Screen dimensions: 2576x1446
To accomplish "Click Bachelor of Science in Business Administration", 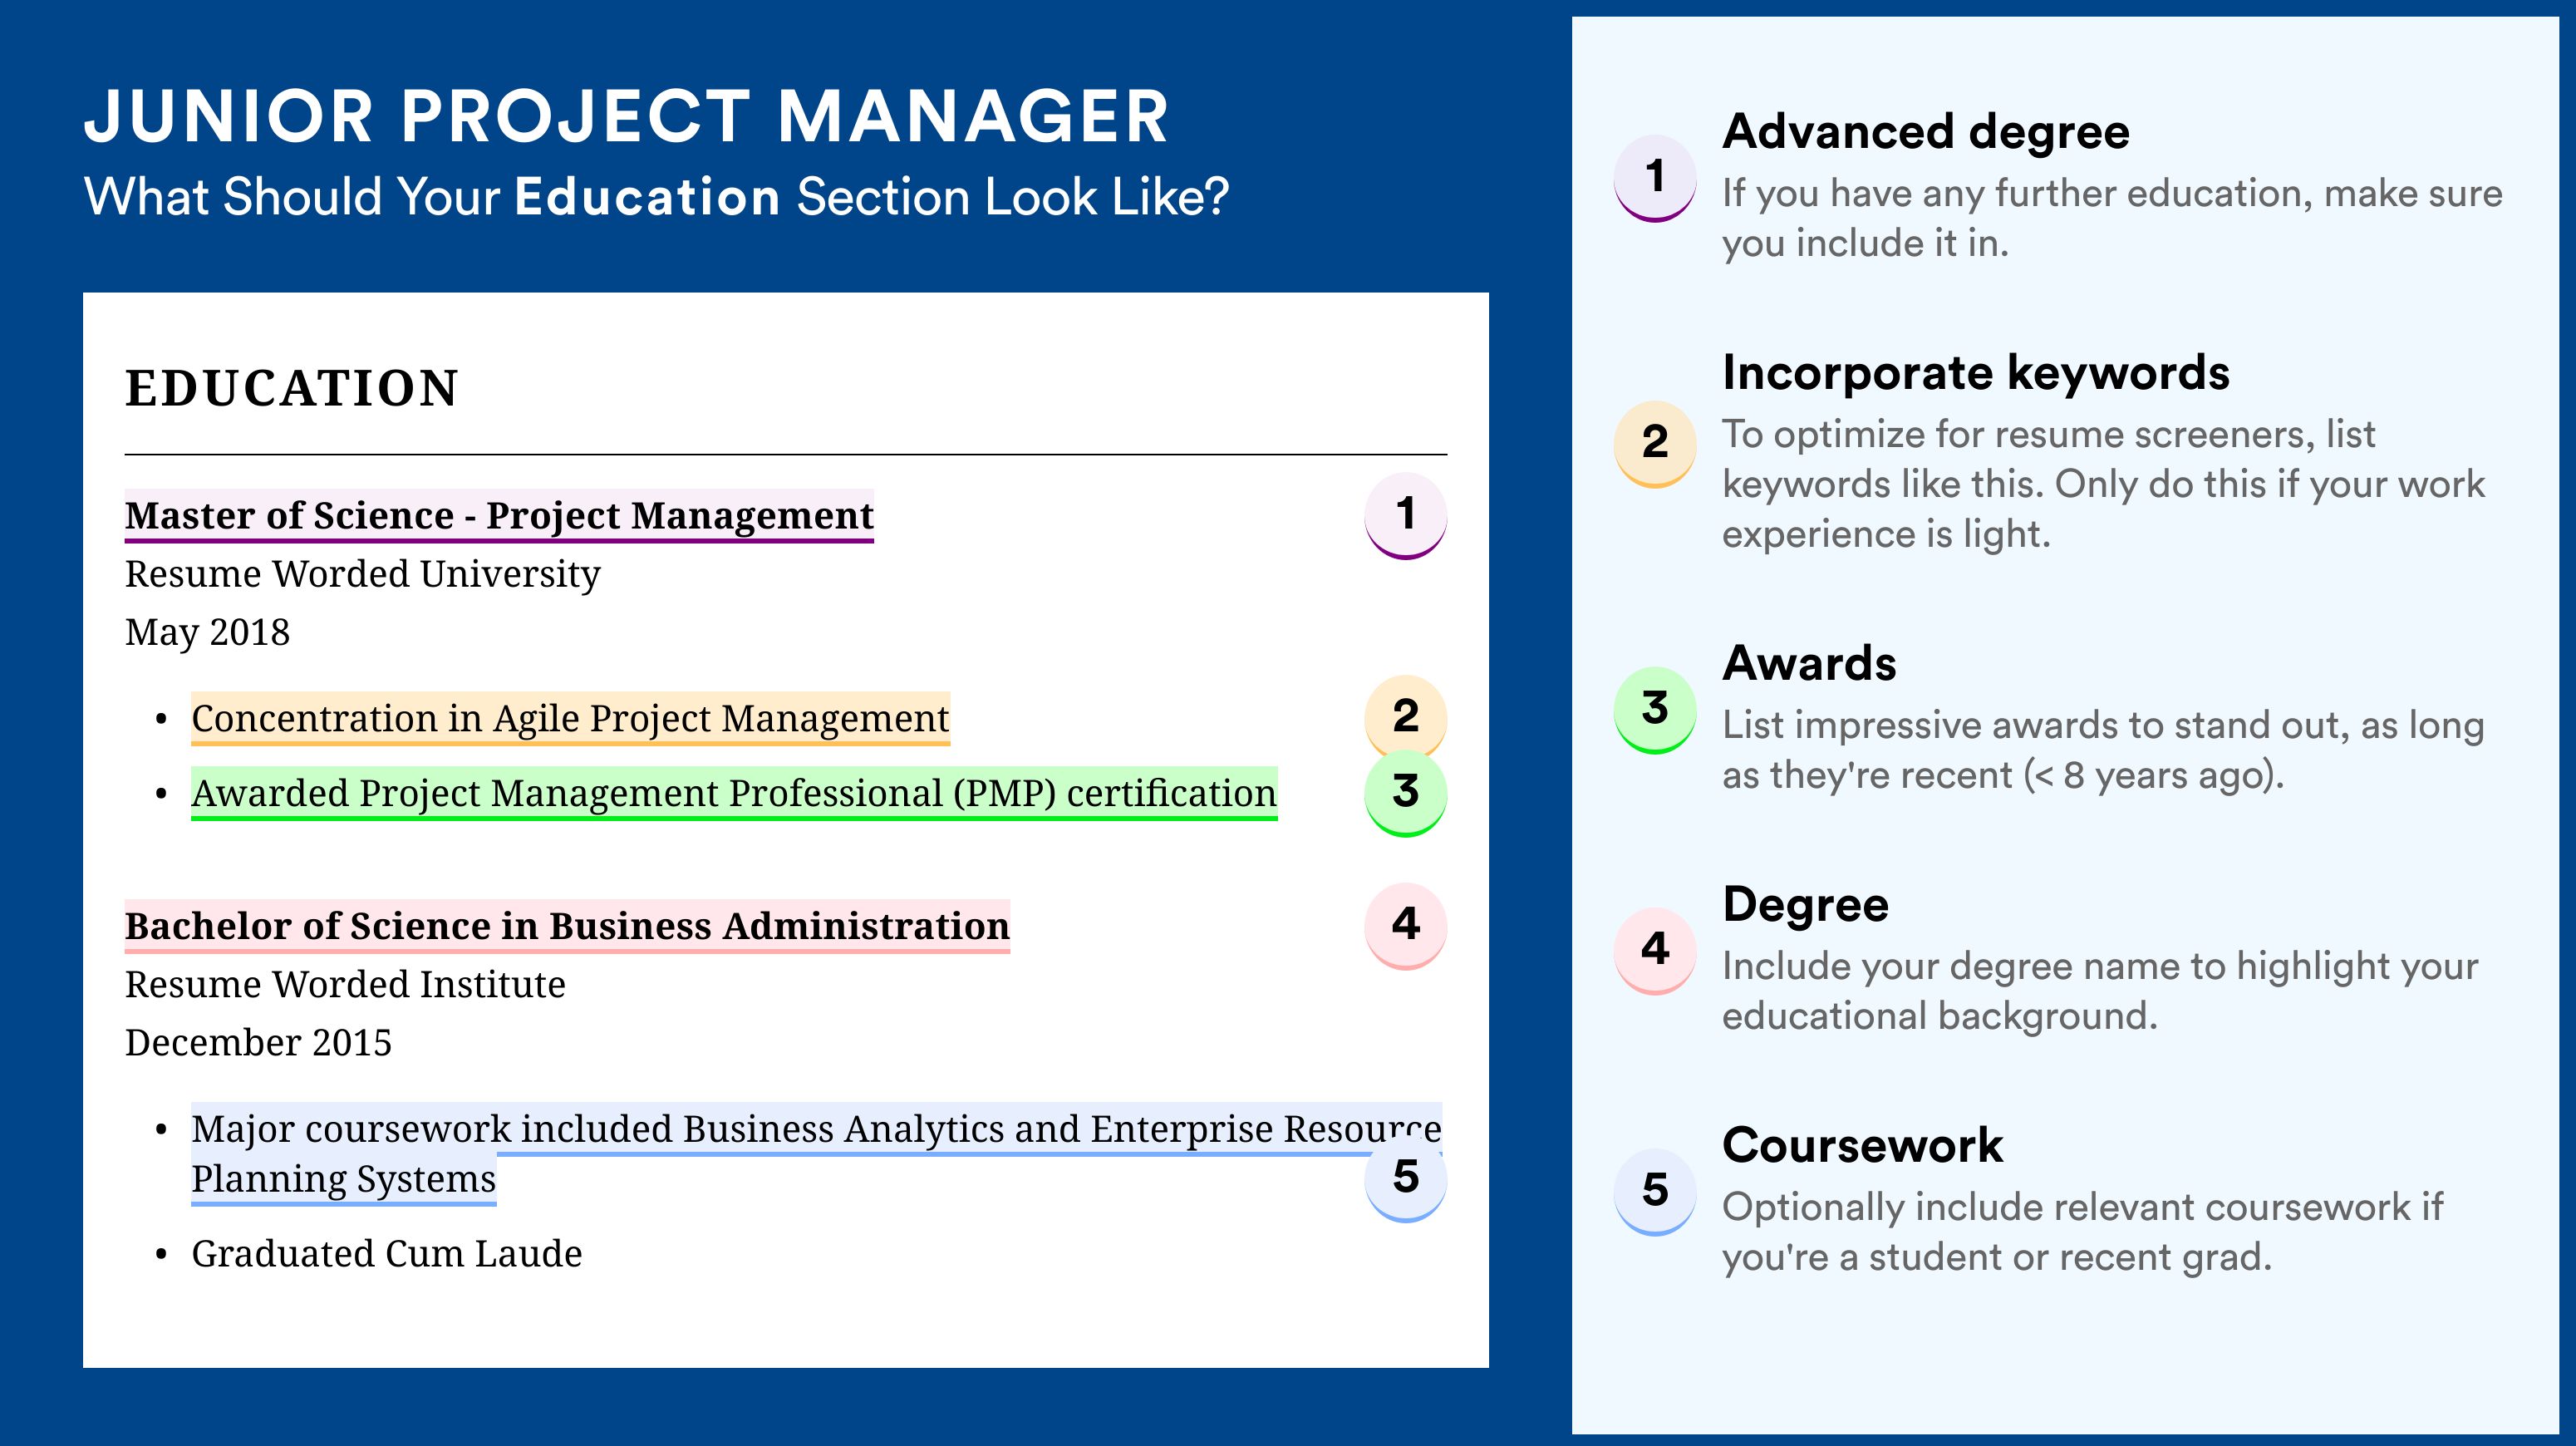I will point(567,927).
